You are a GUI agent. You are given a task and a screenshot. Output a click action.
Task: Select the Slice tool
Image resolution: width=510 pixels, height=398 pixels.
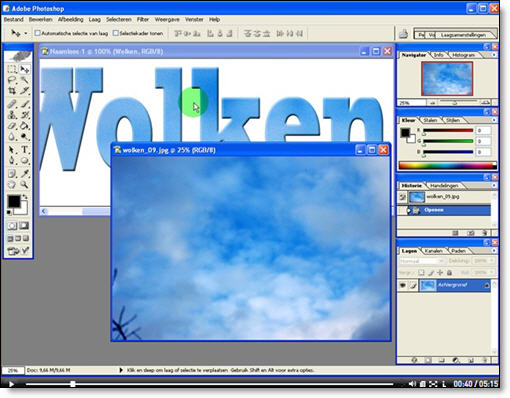(25, 91)
